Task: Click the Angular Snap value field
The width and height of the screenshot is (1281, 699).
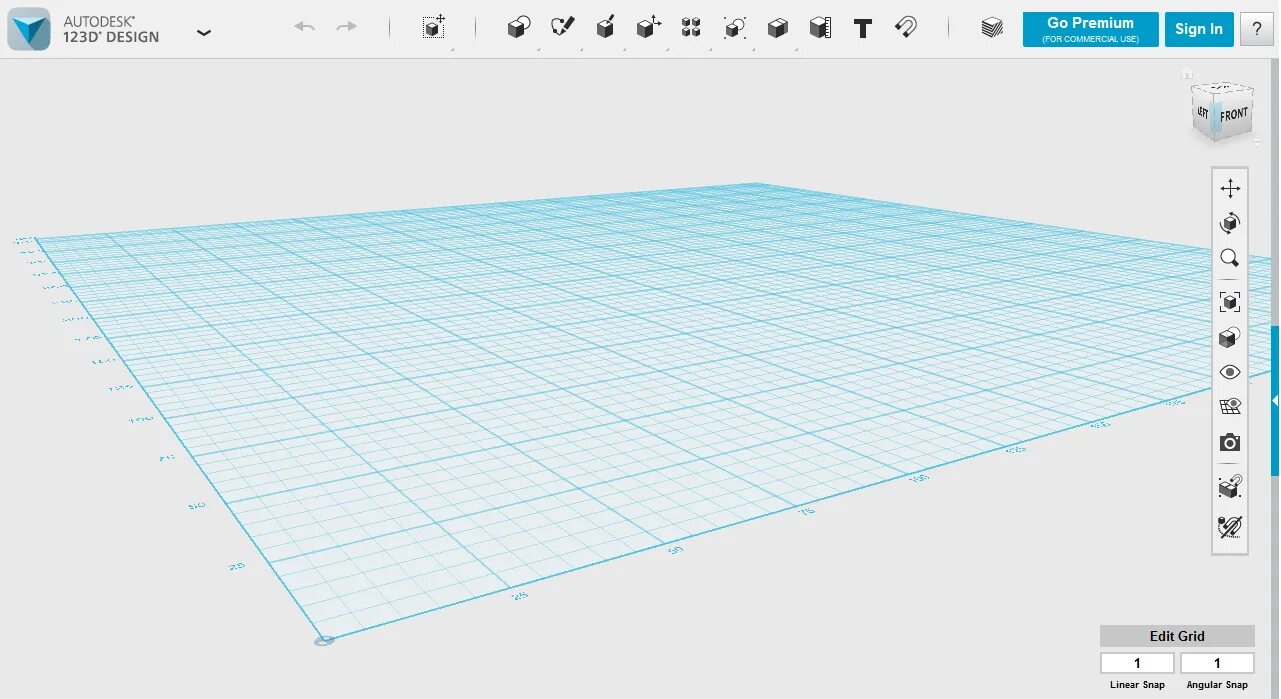Action: (1217, 663)
